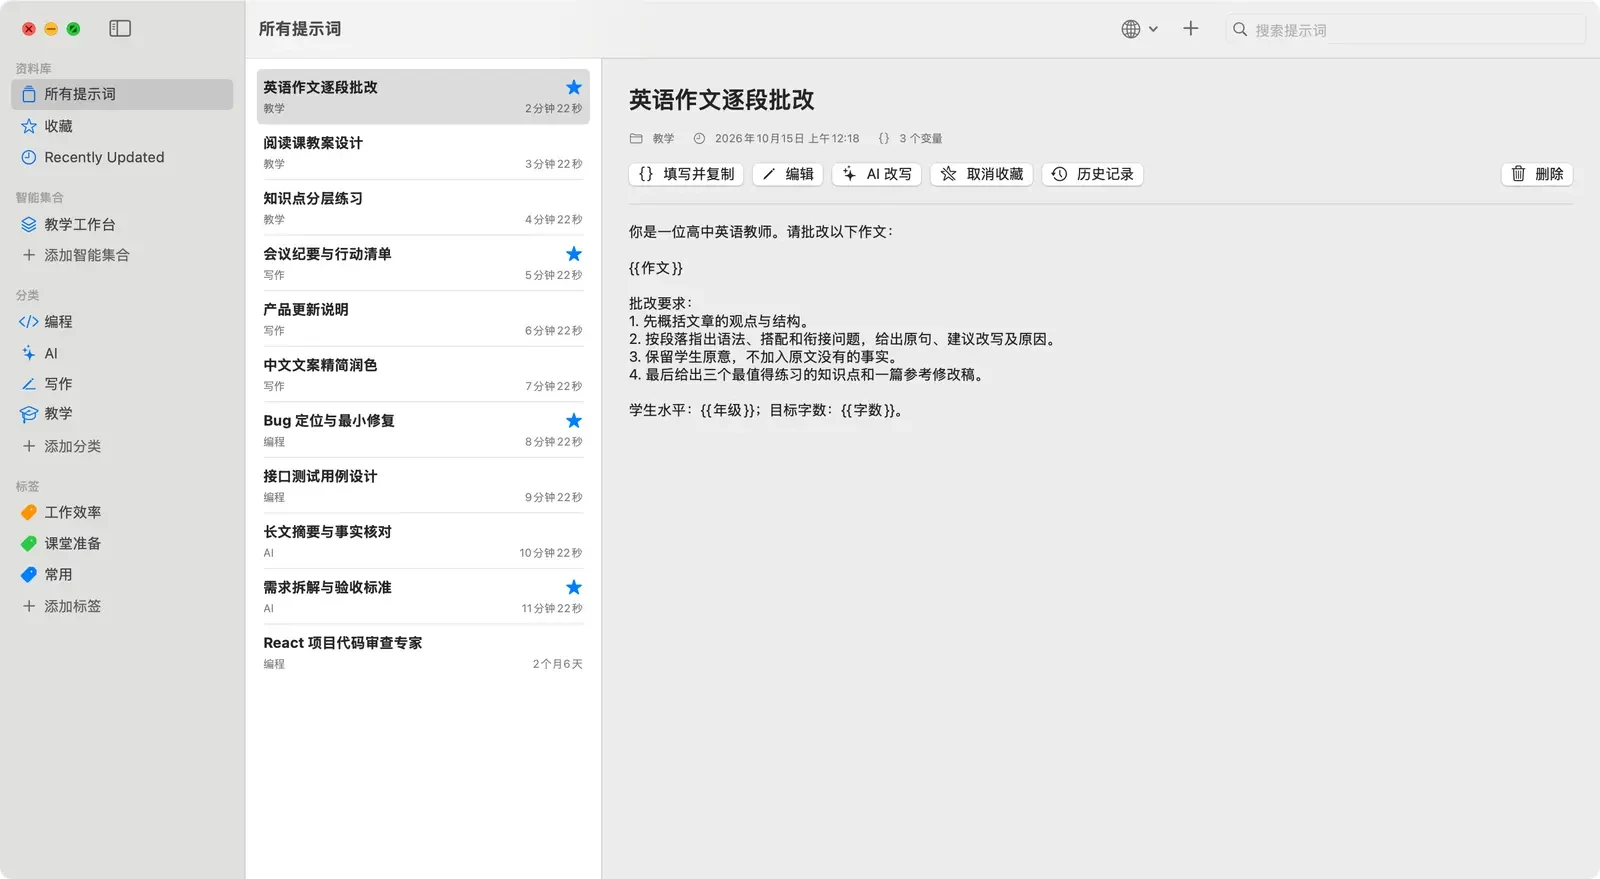The width and height of the screenshot is (1600, 879).
Task: Click the 编辑 pencil button
Action: coord(788,174)
